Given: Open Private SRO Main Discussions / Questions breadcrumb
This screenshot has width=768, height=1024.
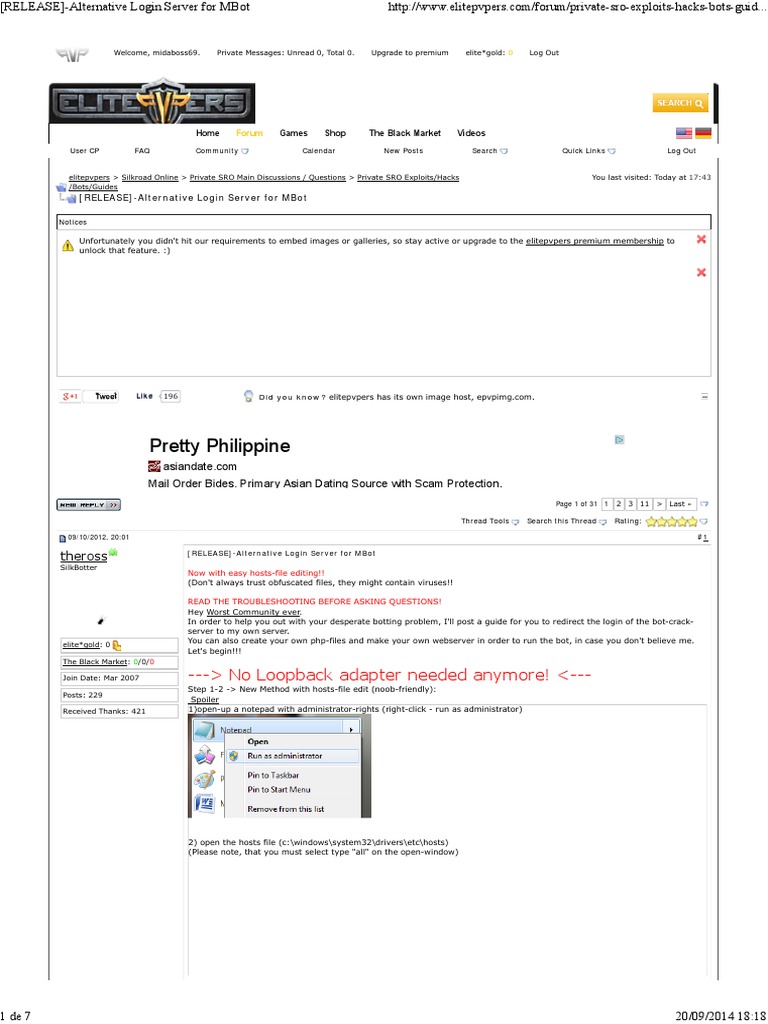Looking at the screenshot, I should tap(268, 178).
